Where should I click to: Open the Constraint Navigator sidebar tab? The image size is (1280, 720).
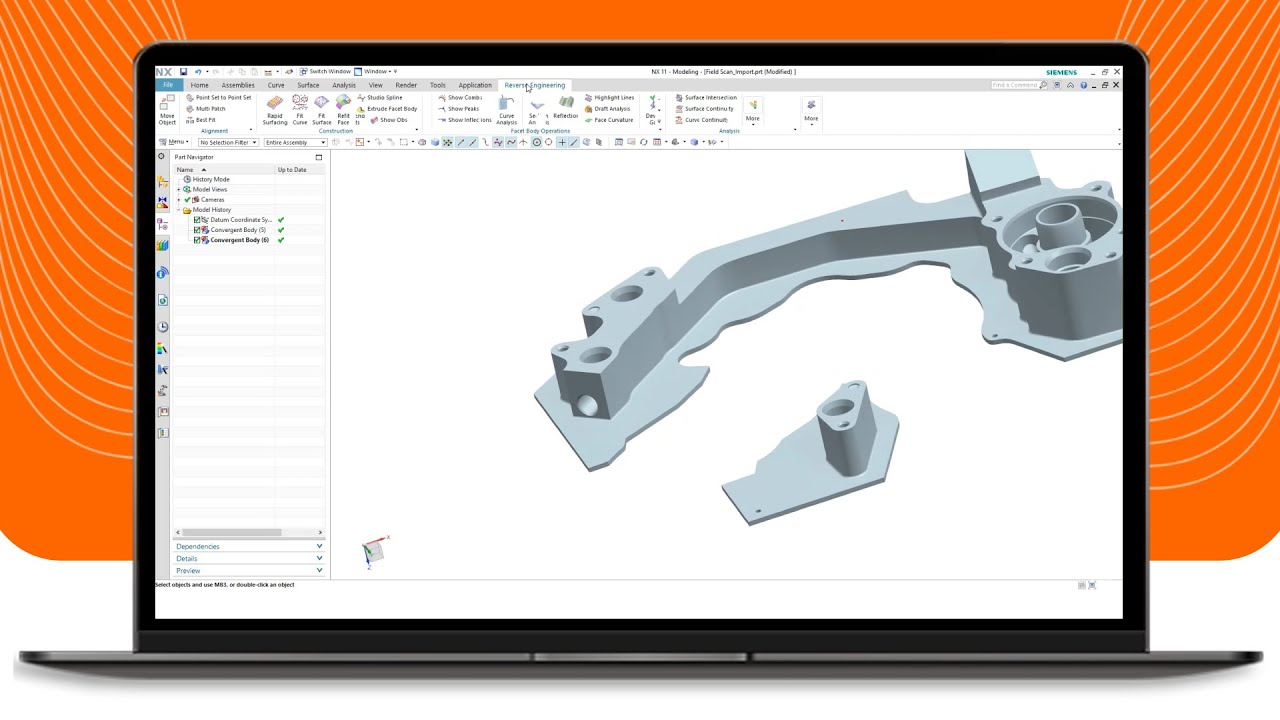163,202
